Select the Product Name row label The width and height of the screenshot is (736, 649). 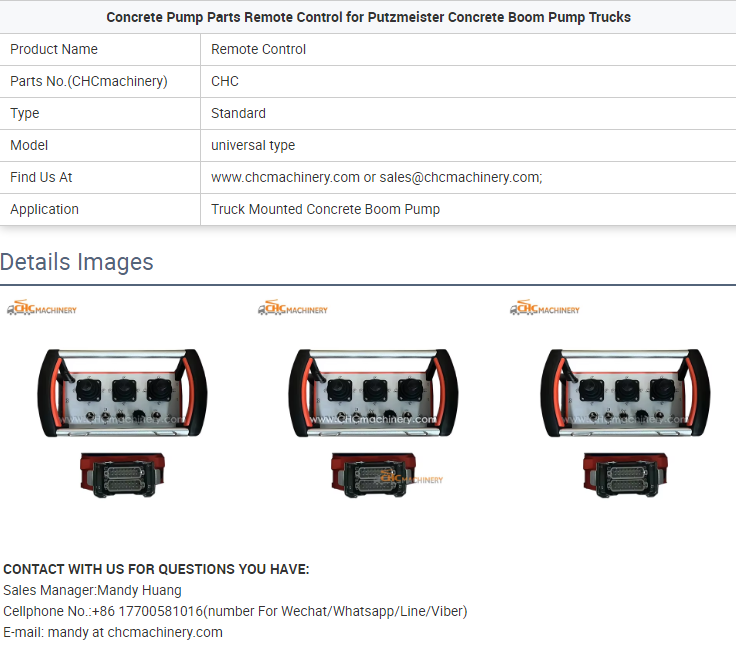[x=54, y=49]
